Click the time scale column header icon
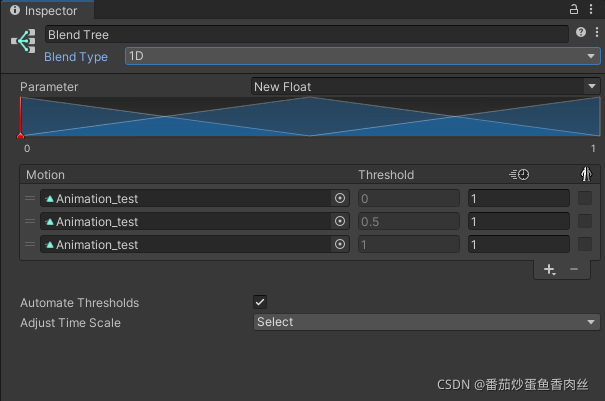The image size is (605, 401). (519, 175)
